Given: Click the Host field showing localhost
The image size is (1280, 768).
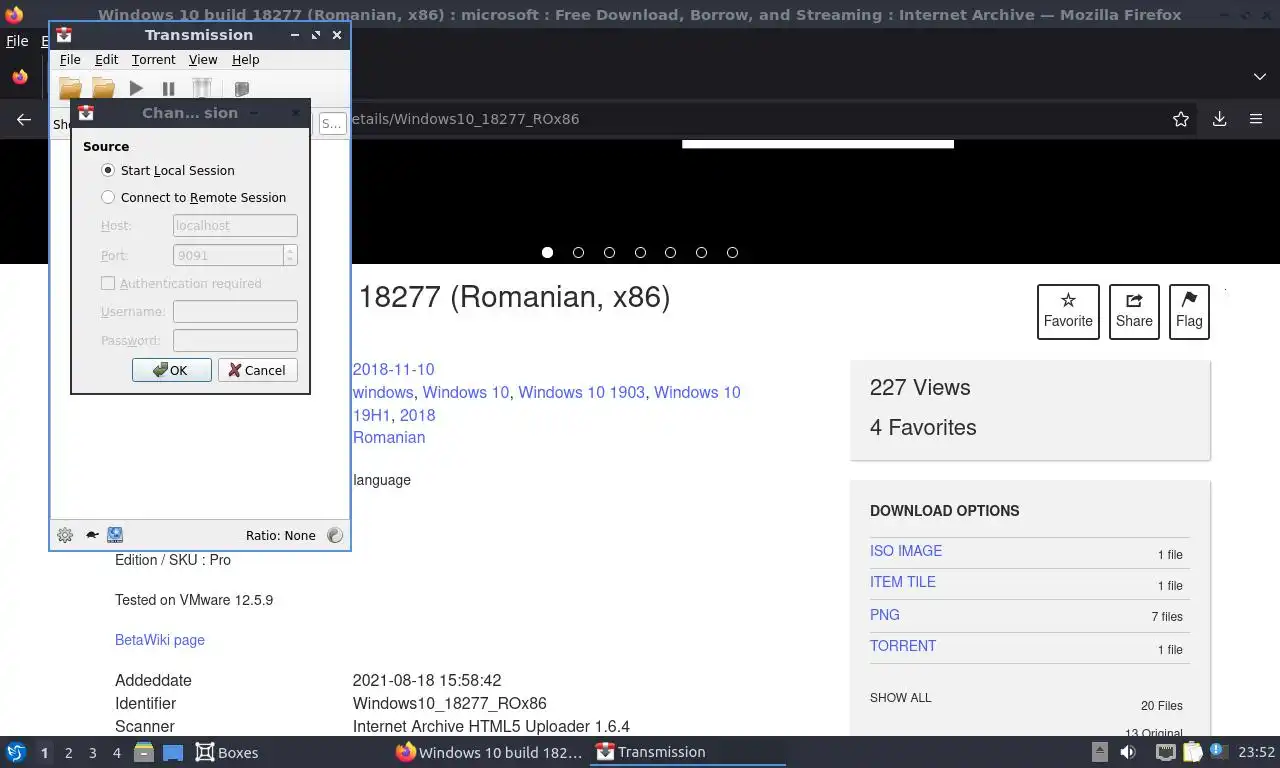Looking at the screenshot, I should point(235,226).
